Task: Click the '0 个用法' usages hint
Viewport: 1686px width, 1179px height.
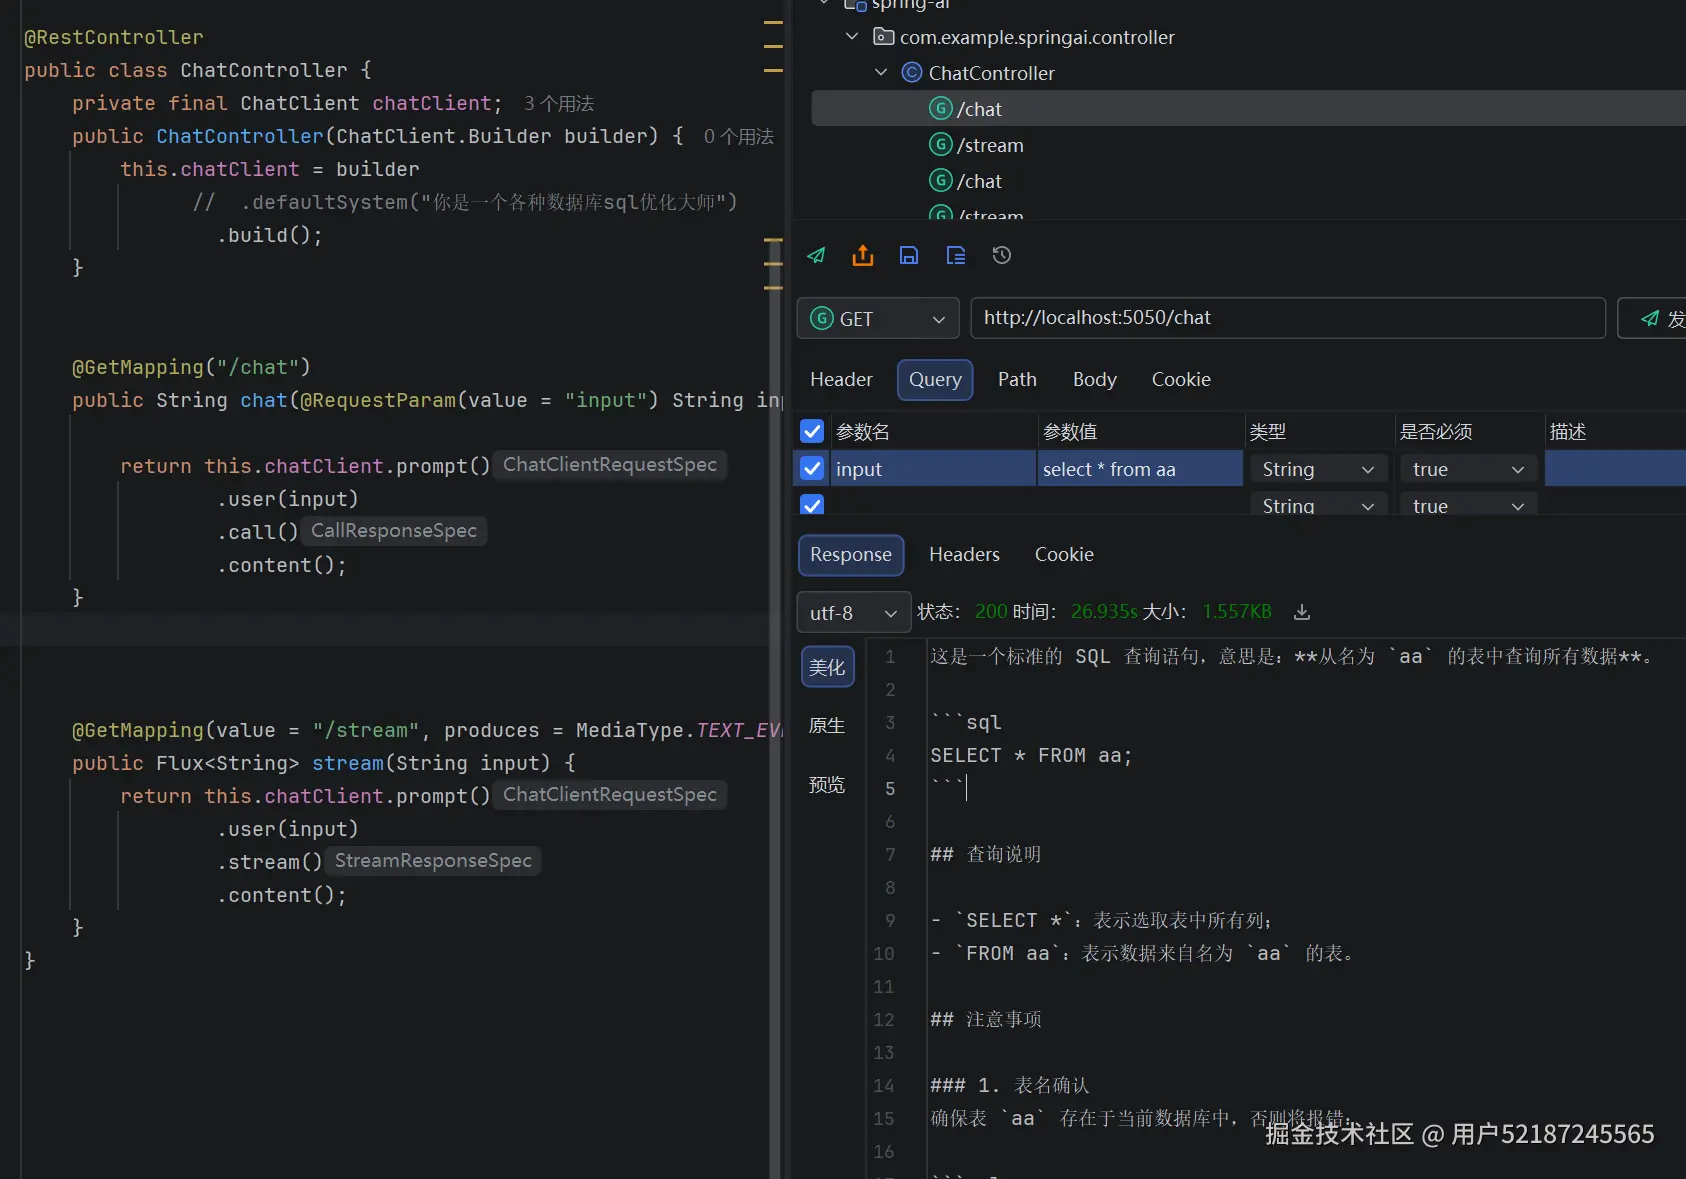Action: click(x=739, y=137)
